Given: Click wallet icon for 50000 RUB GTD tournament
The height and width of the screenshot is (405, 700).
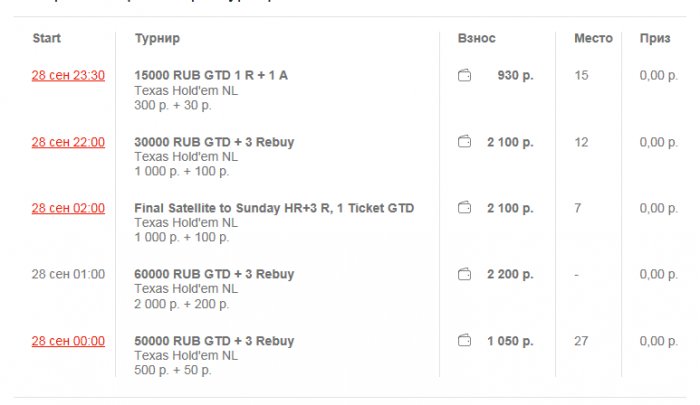Looking at the screenshot, I should click(465, 341).
